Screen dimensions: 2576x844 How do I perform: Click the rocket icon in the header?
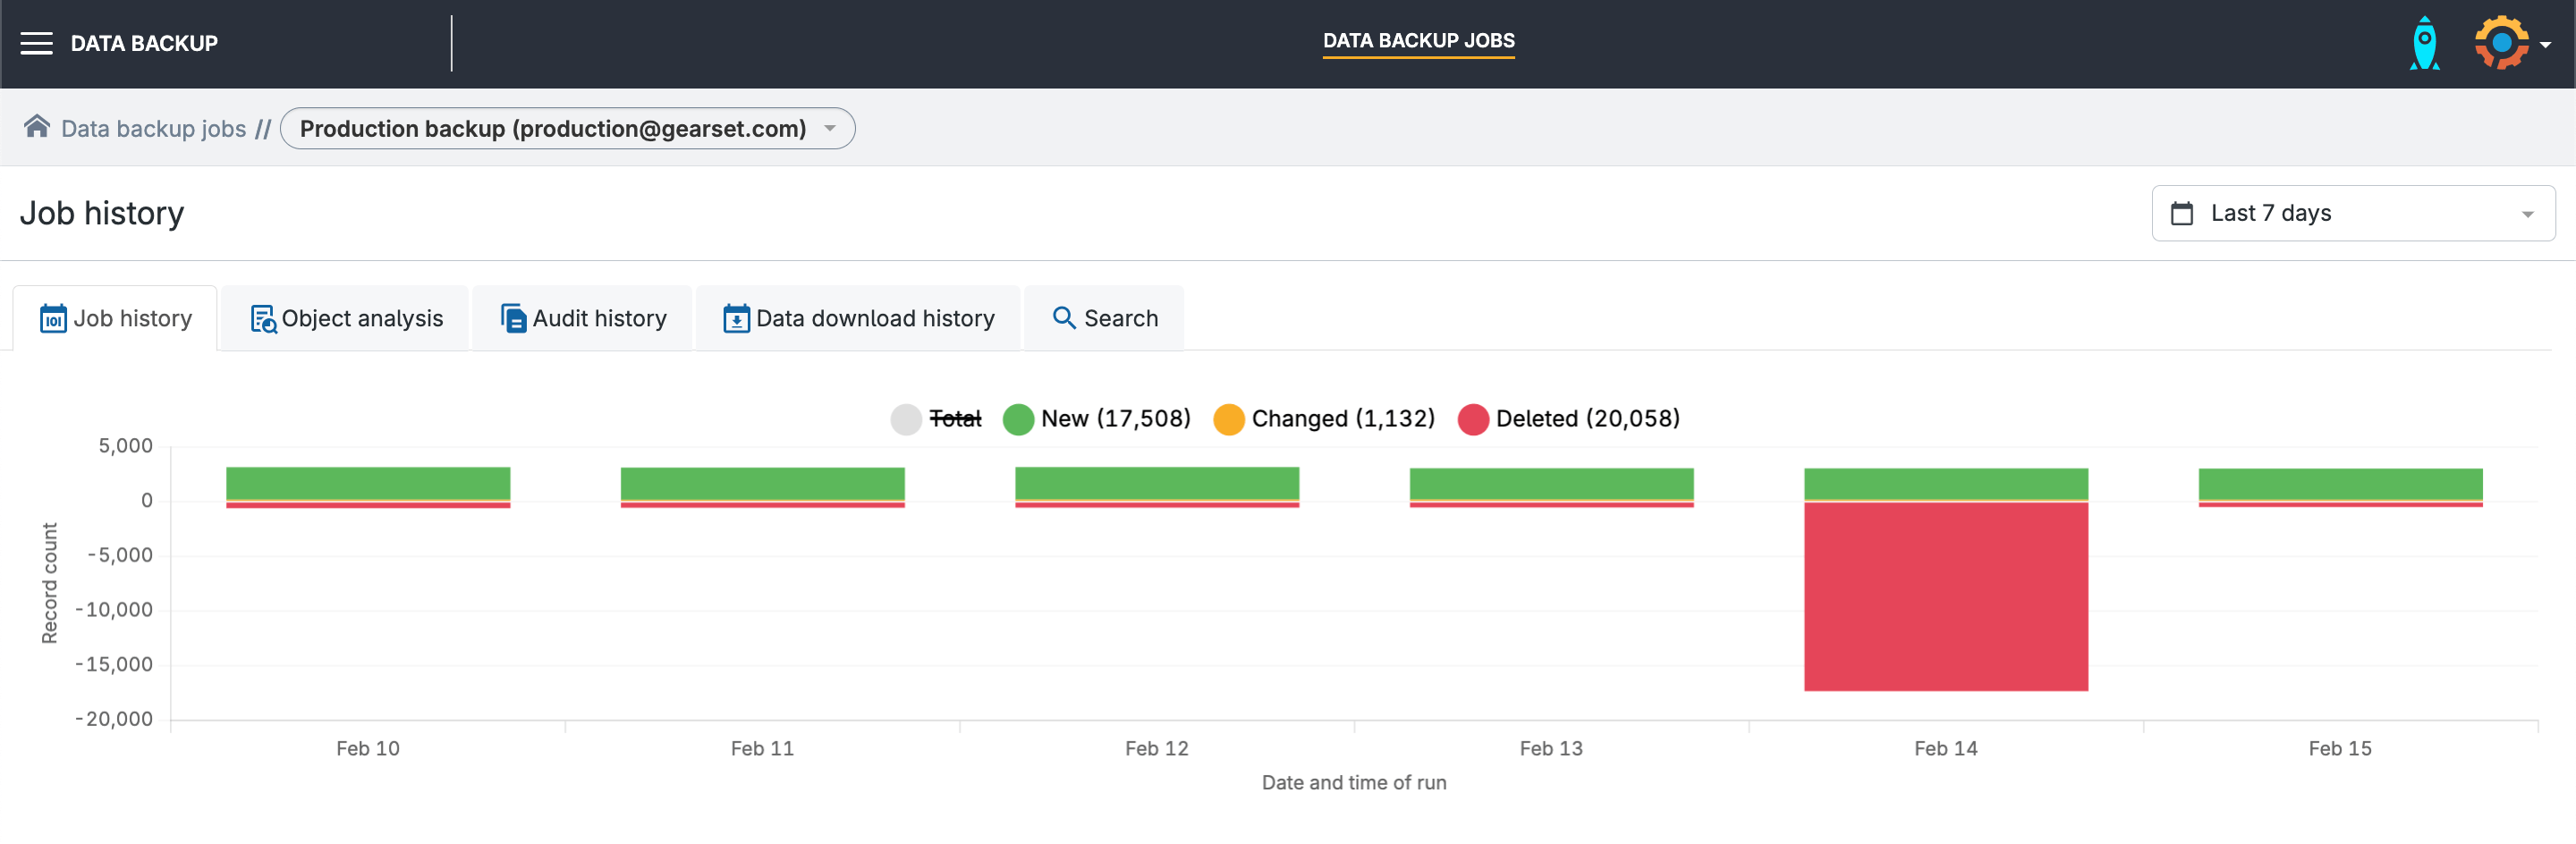pyautogui.click(x=2424, y=43)
